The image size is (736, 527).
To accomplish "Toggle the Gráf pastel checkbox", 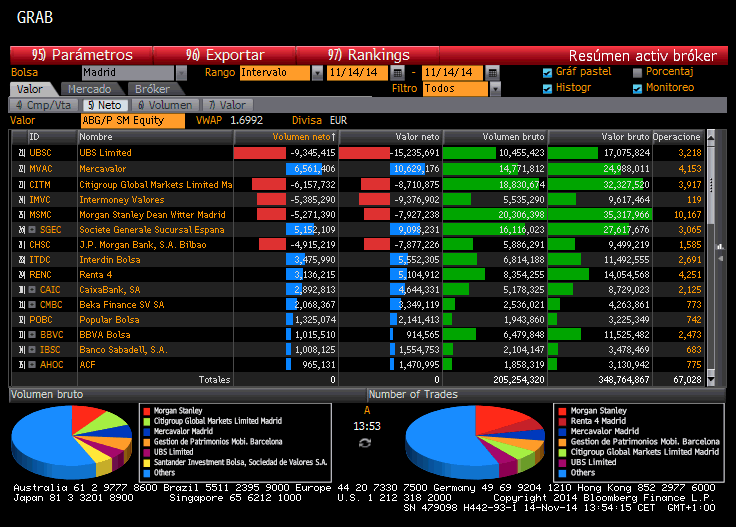I will click(x=547, y=73).
